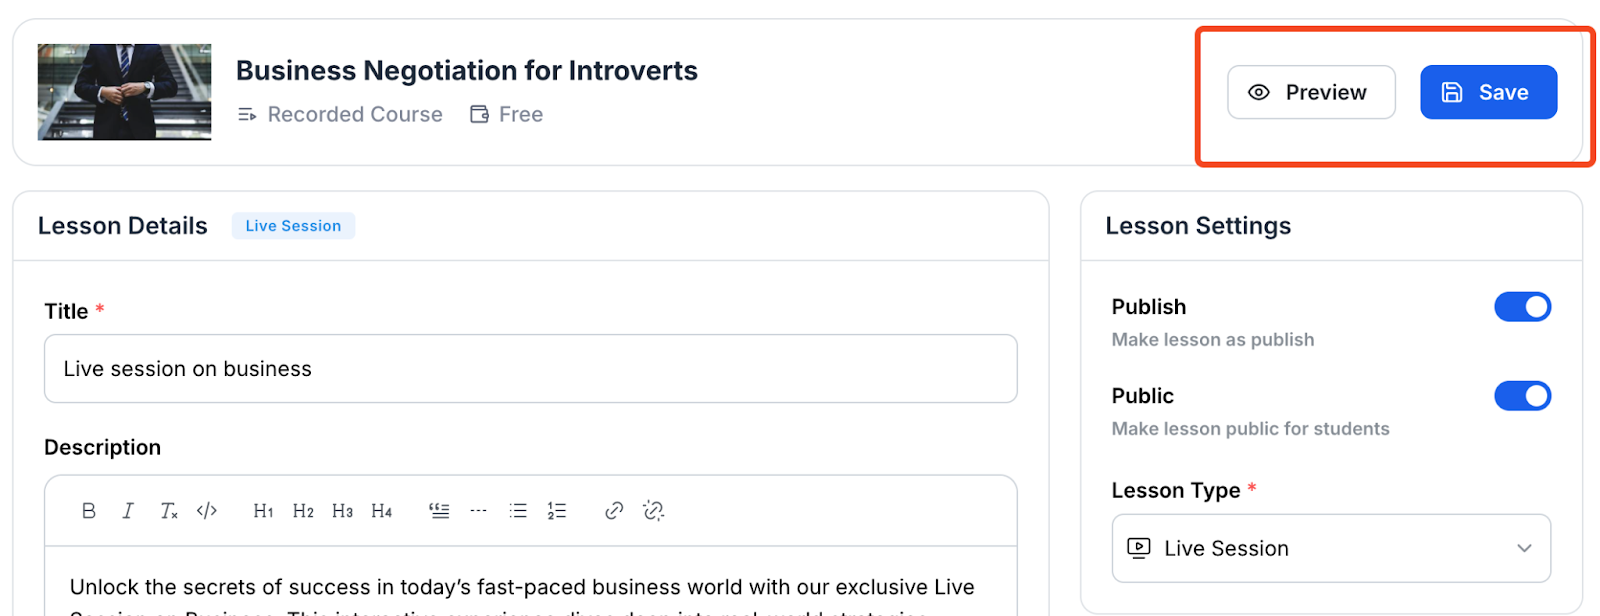This screenshot has height=616, width=1600.
Task: Apply Heading 1 style
Action: coord(262,510)
